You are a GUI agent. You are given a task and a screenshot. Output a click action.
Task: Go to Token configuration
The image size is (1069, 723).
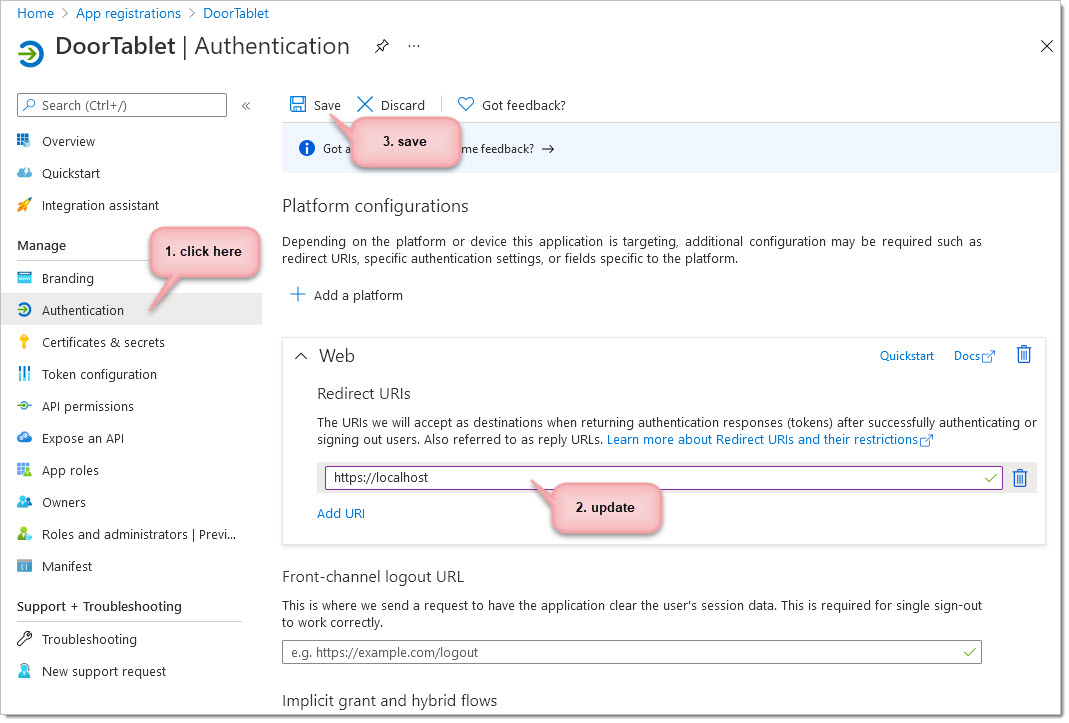[x=99, y=374]
